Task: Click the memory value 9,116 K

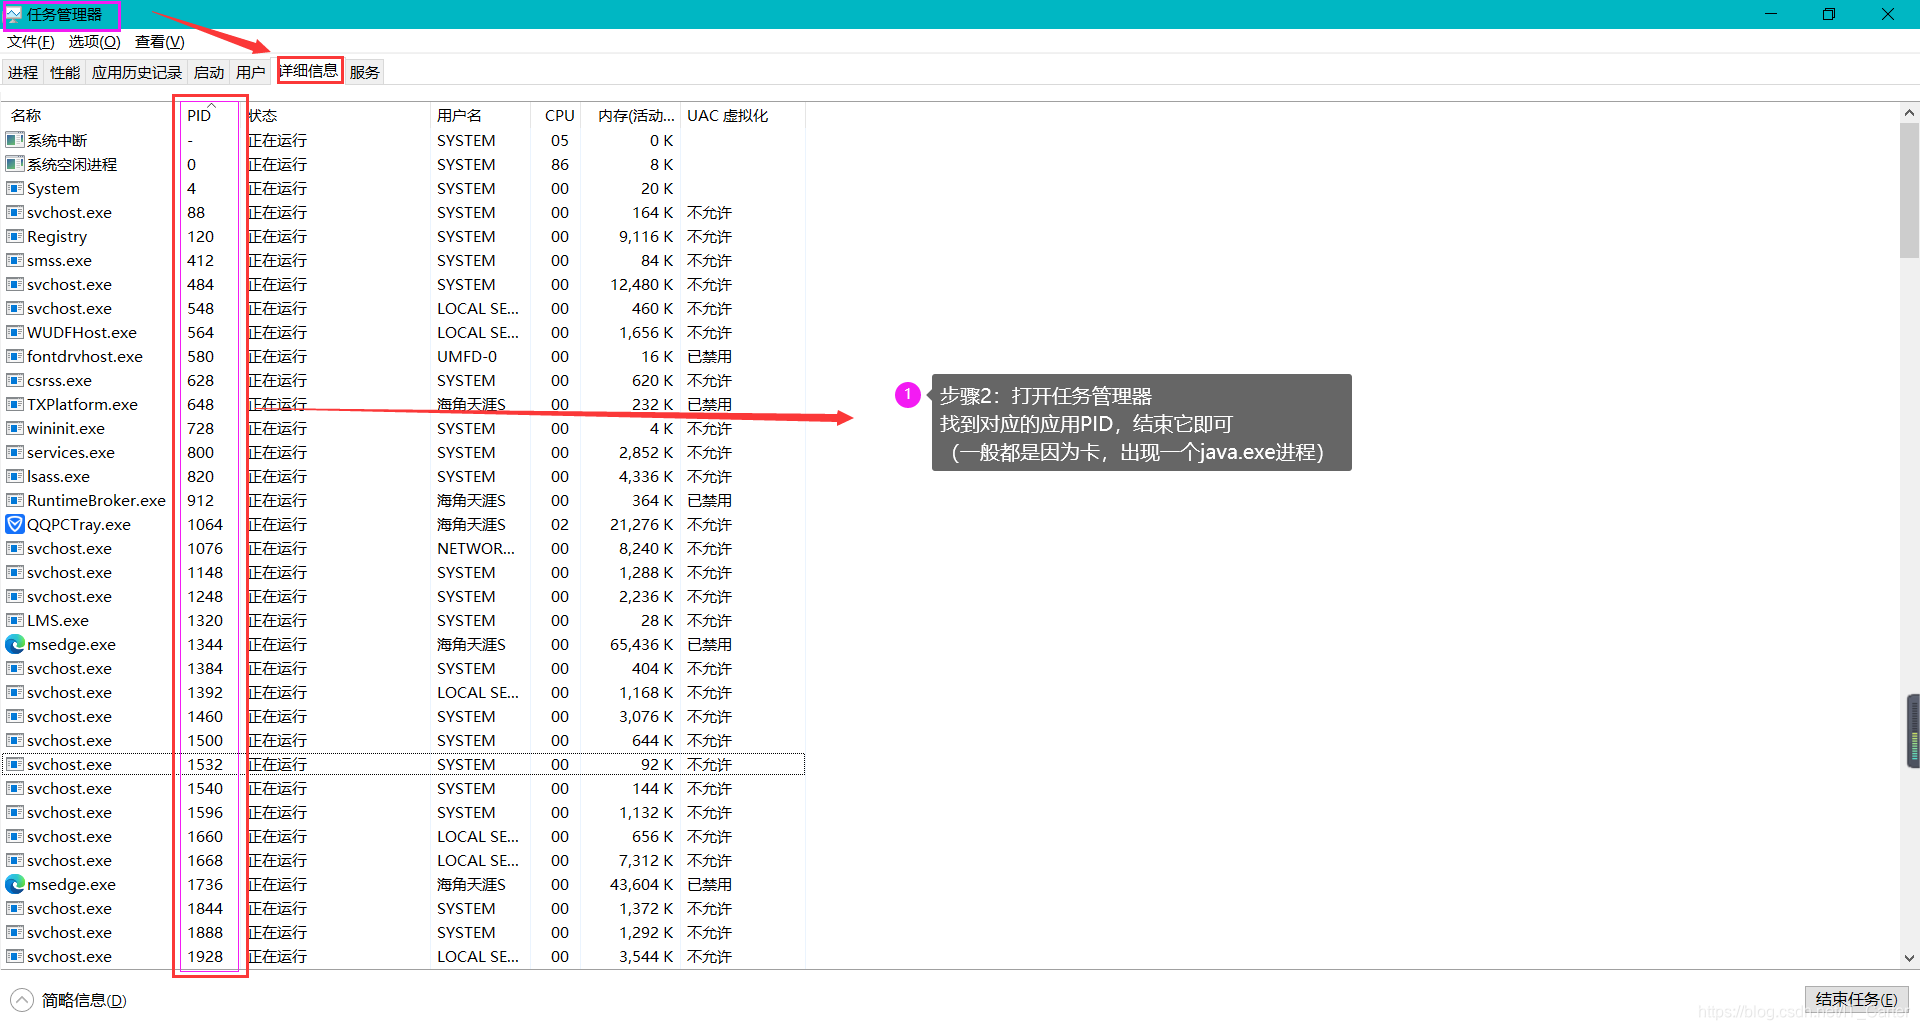Action: [646, 236]
